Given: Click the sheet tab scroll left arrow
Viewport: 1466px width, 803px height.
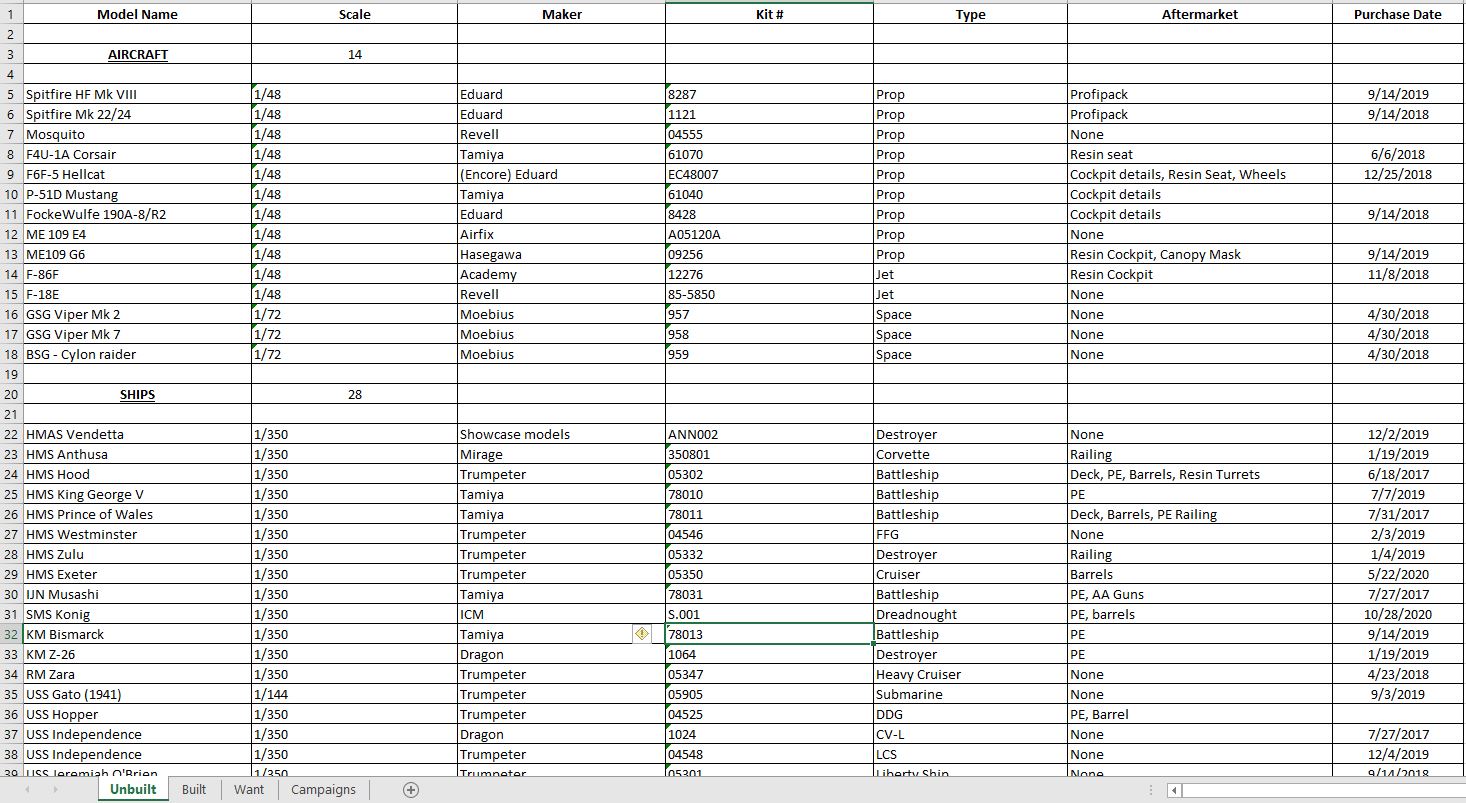Looking at the screenshot, I should pos(28,790).
